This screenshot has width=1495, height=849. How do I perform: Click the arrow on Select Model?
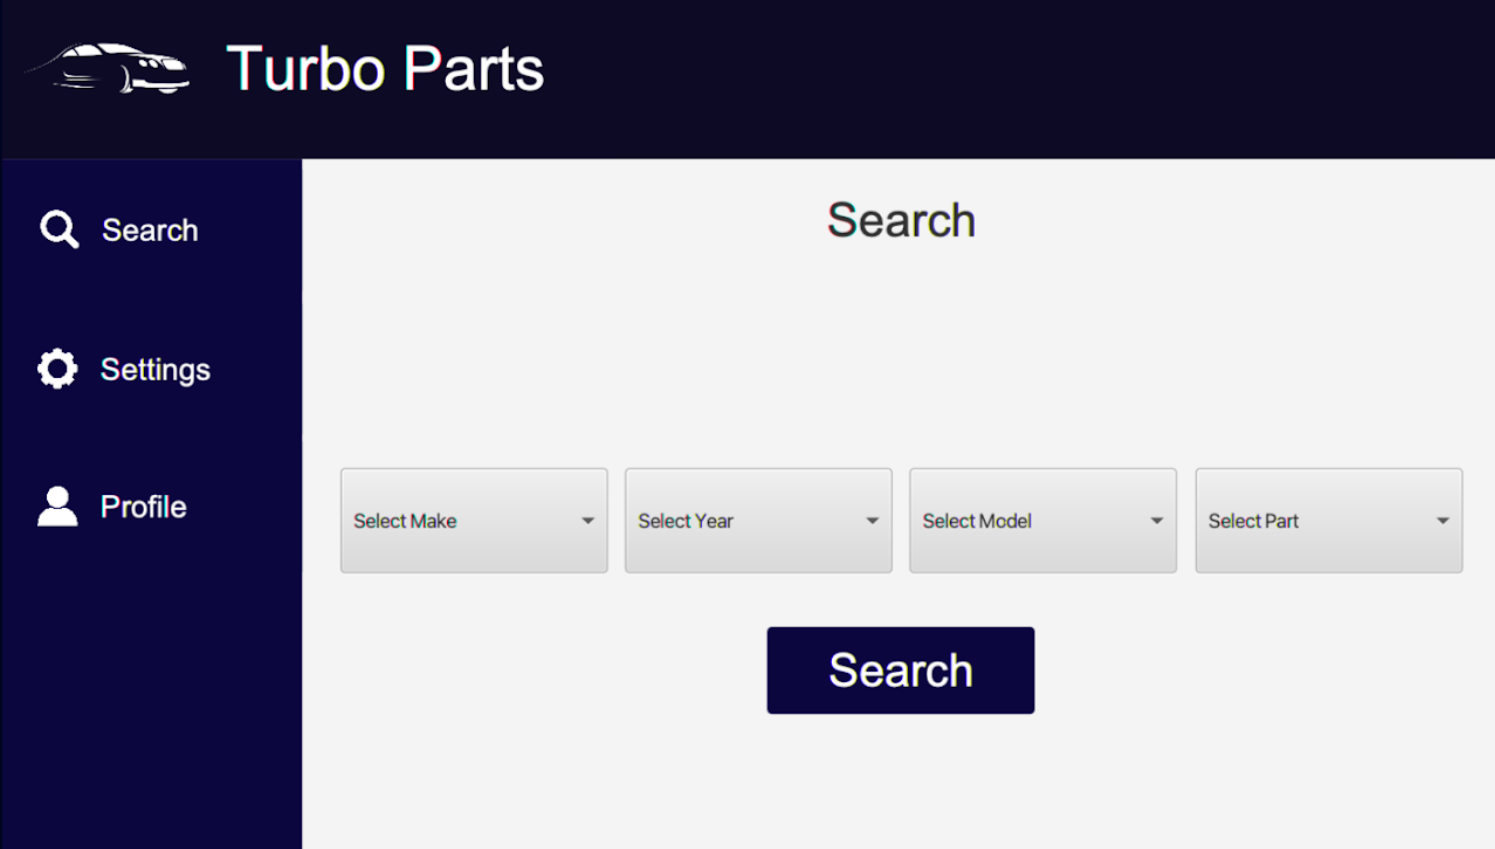pos(1157,521)
